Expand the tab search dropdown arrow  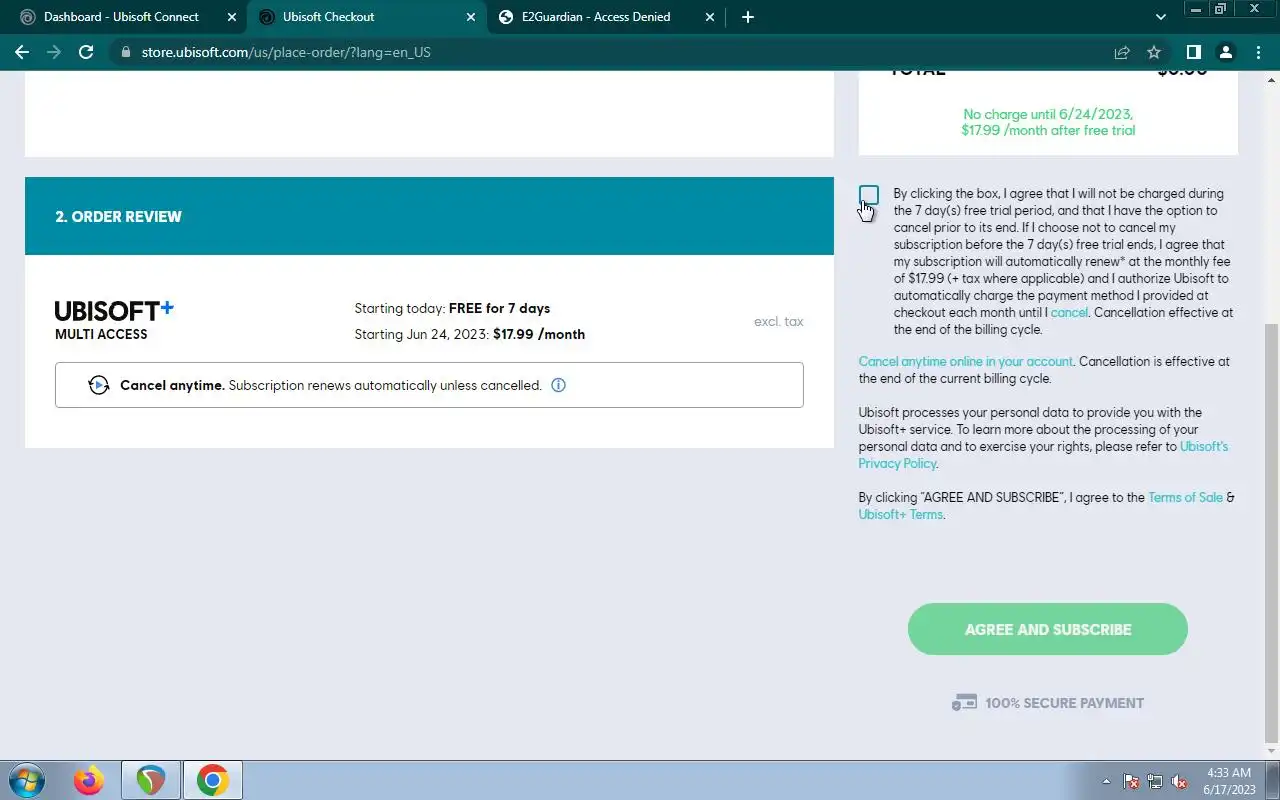(1160, 17)
